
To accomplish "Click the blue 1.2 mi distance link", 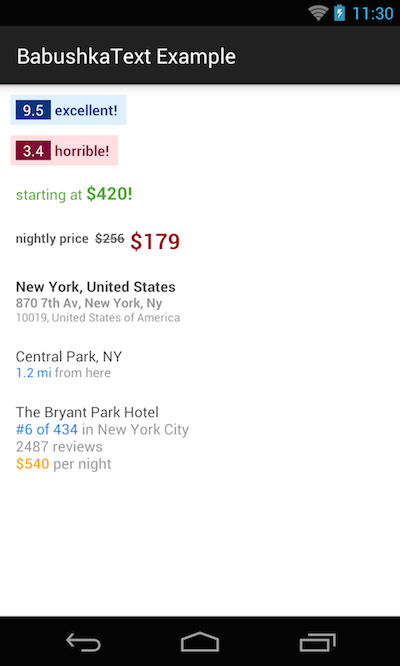I will 34,373.
